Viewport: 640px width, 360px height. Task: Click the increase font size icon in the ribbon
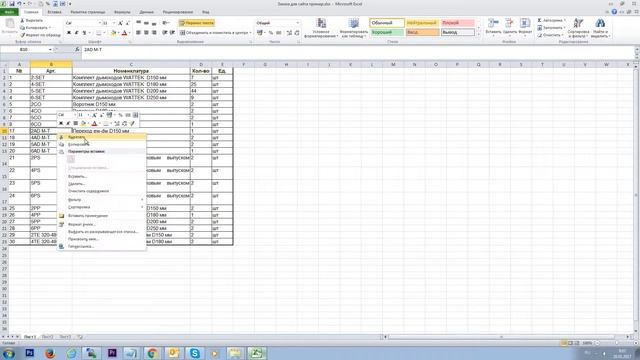120,23
